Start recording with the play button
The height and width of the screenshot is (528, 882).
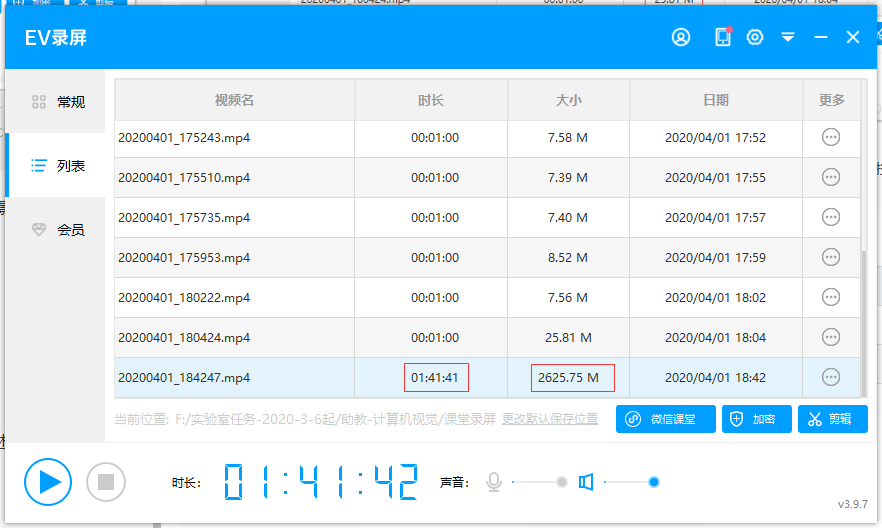48,482
